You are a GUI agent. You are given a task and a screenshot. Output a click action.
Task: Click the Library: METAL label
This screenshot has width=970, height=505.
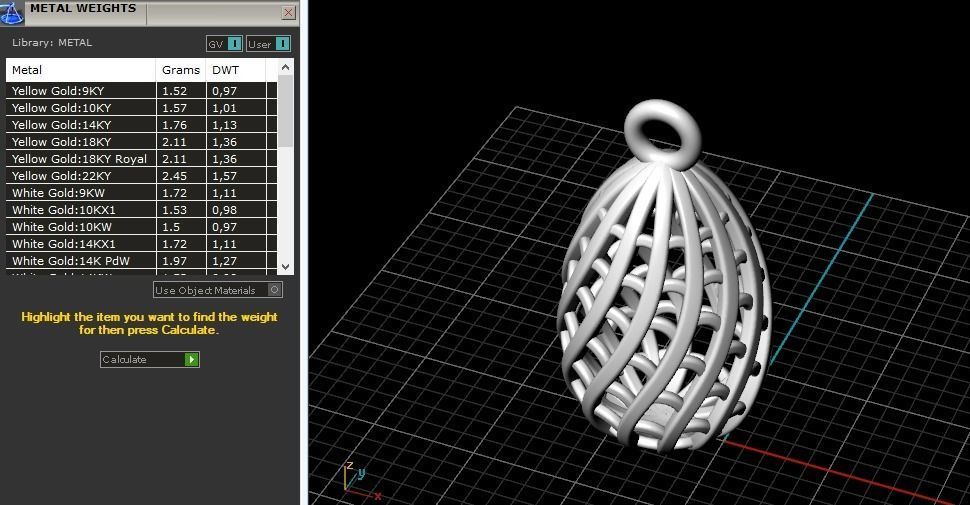click(x=52, y=43)
